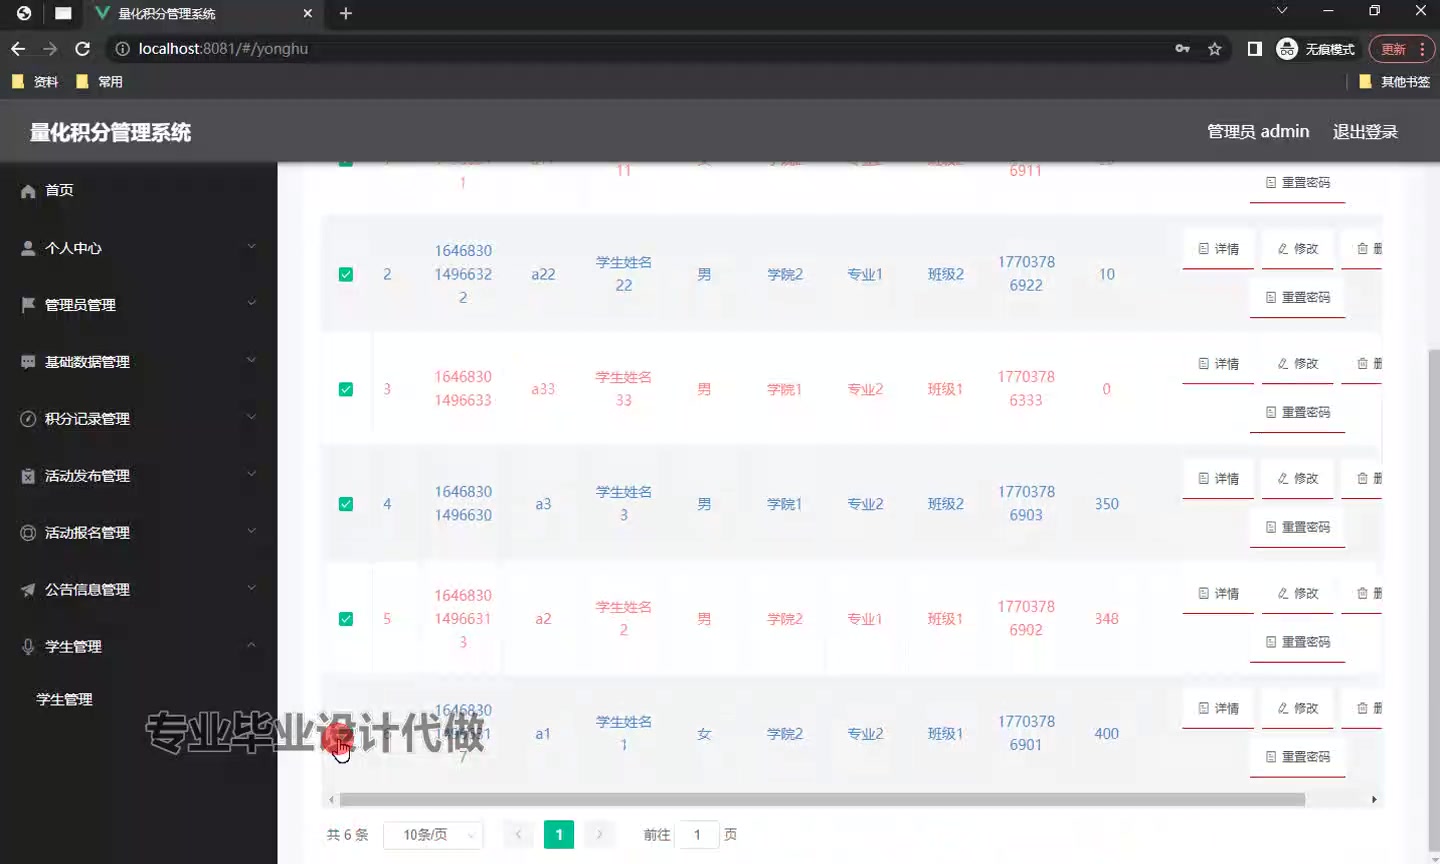Uncheck the checkbox on row 2
Image resolution: width=1440 pixels, height=864 pixels.
pyautogui.click(x=345, y=274)
